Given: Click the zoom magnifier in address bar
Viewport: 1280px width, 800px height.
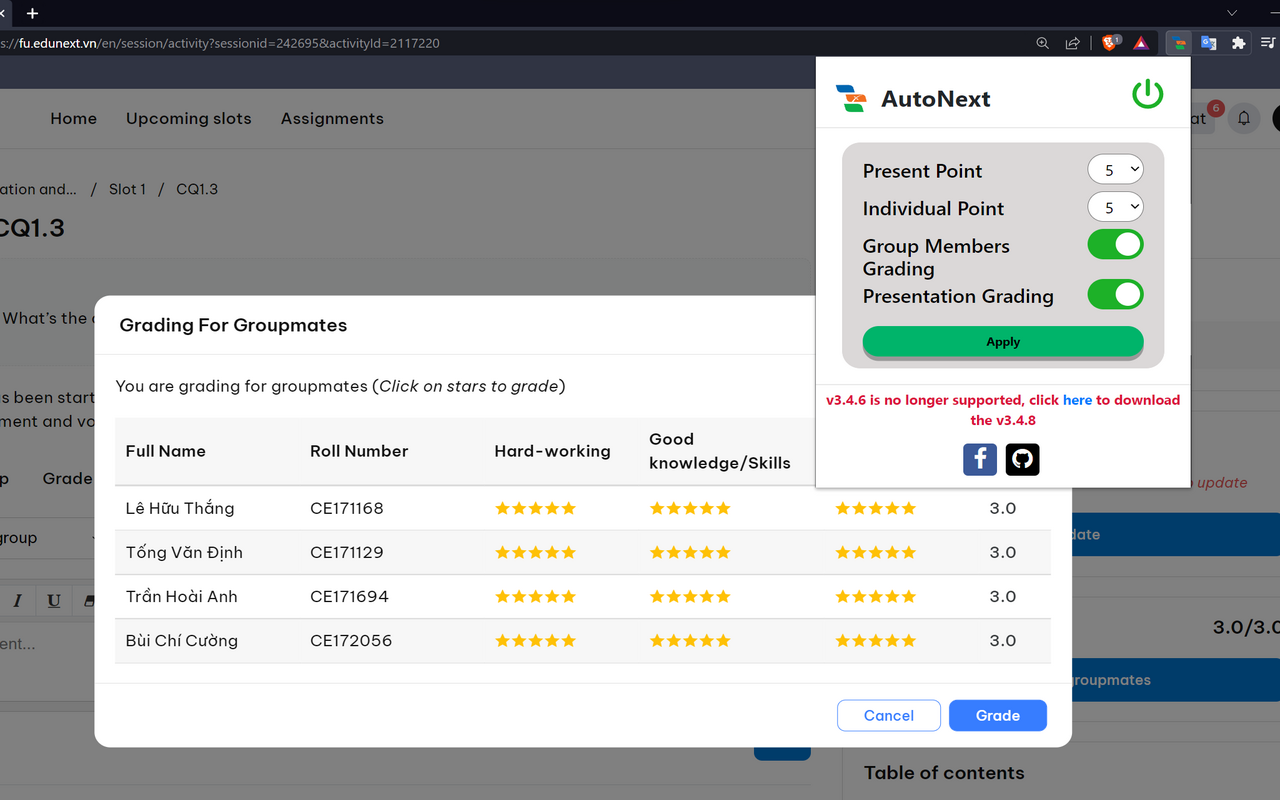Looking at the screenshot, I should (1042, 43).
